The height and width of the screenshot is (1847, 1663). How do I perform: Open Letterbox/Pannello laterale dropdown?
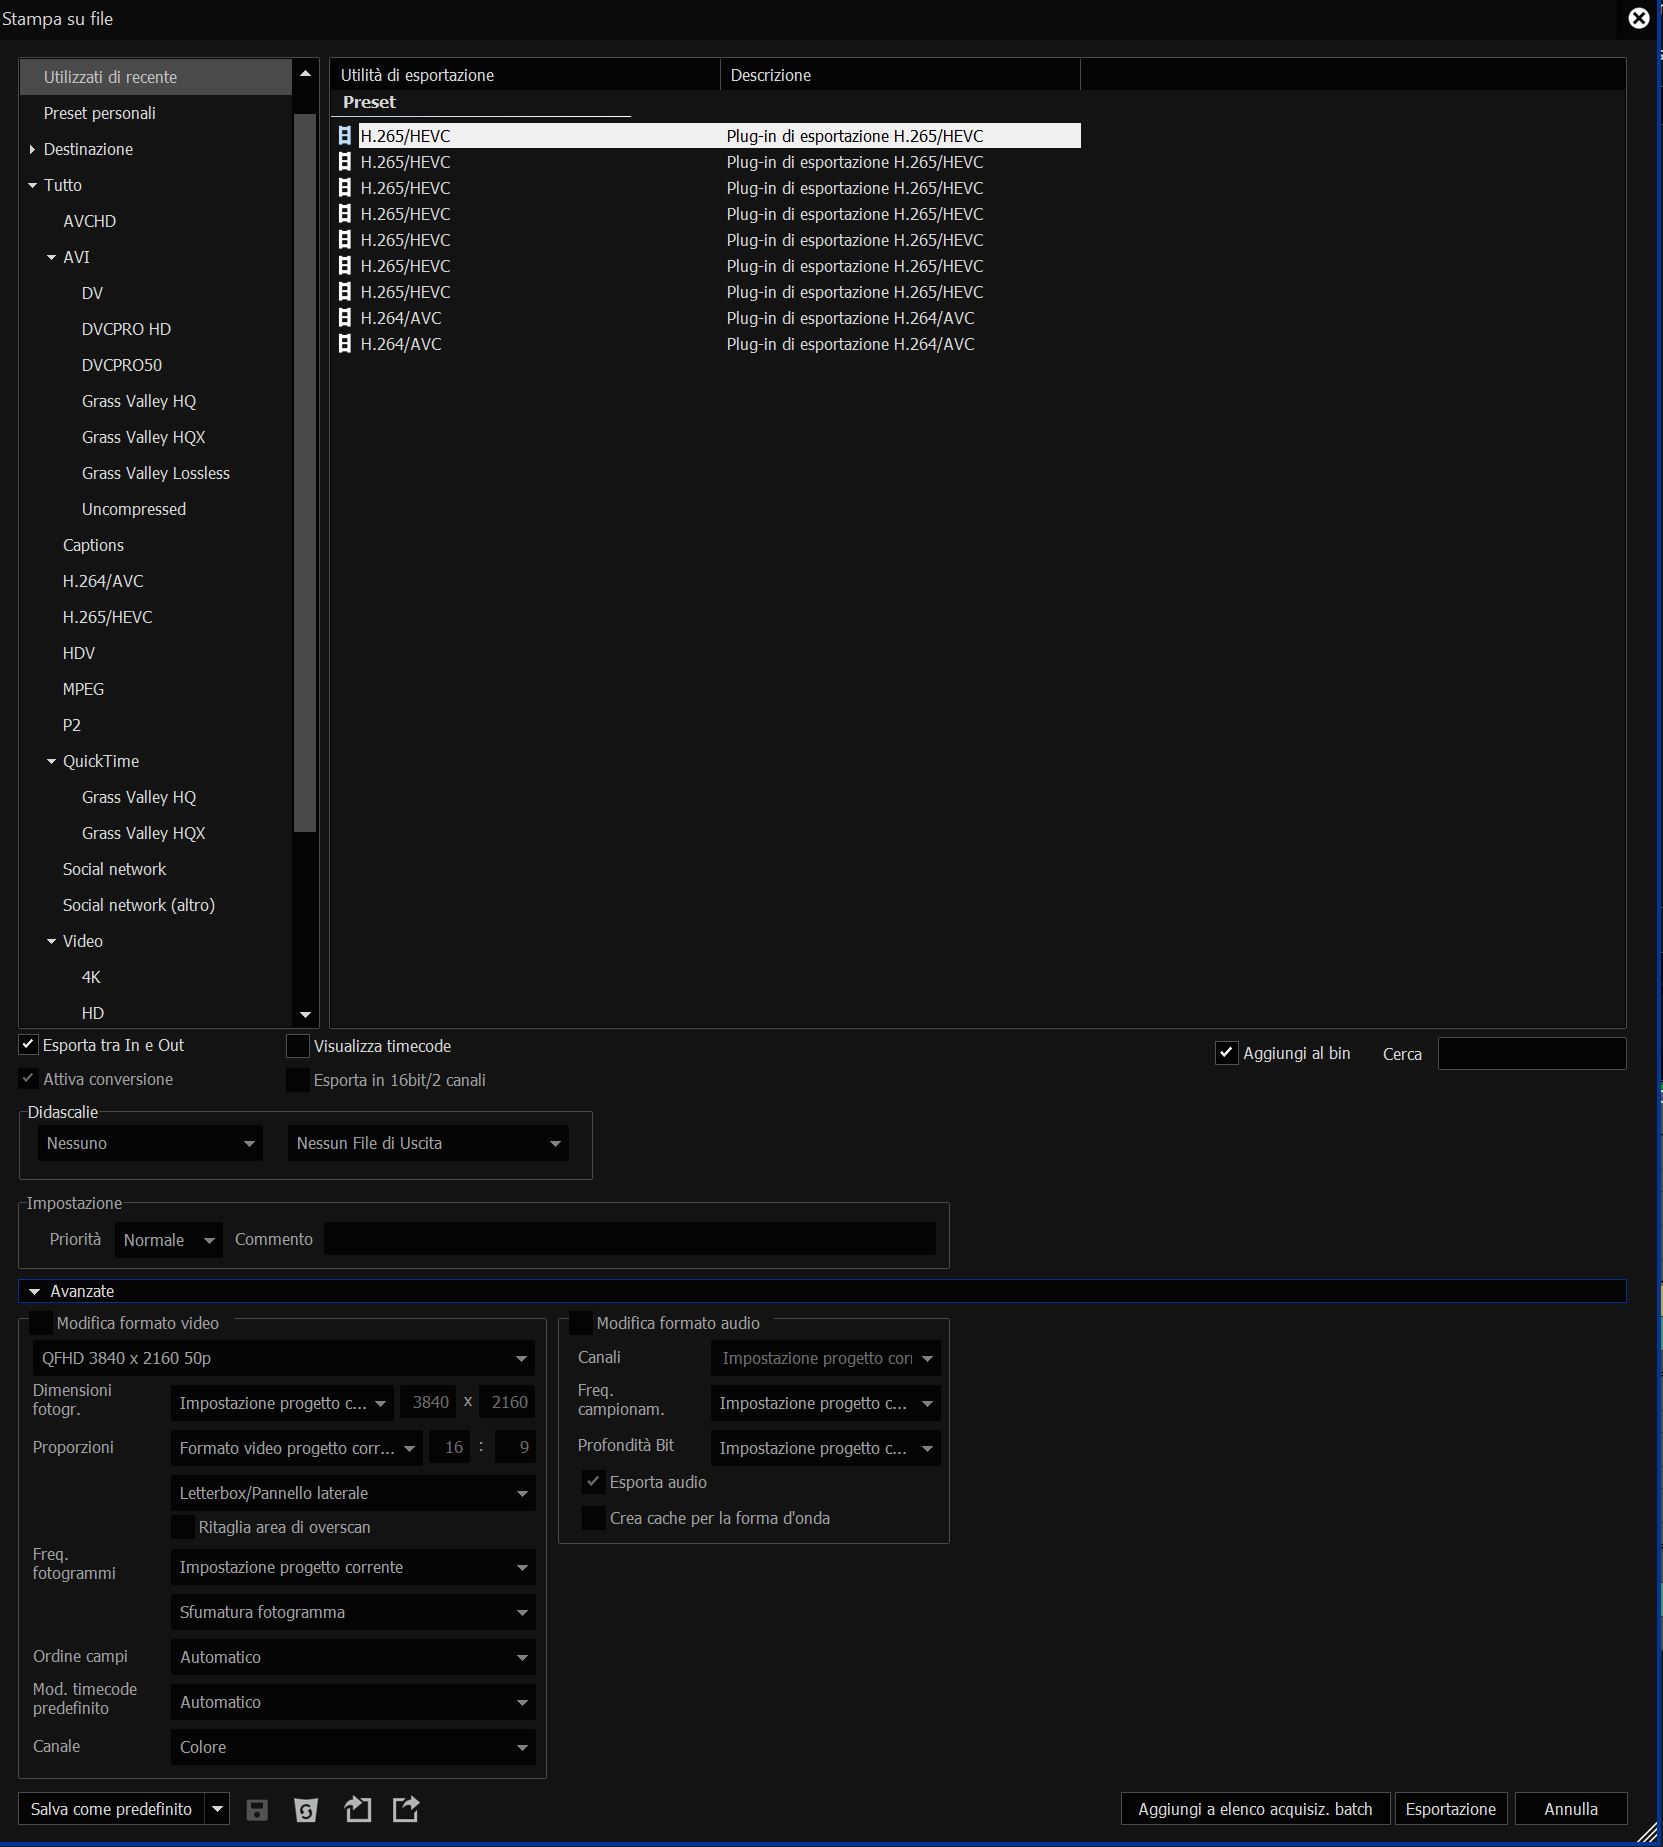[x=353, y=1493]
